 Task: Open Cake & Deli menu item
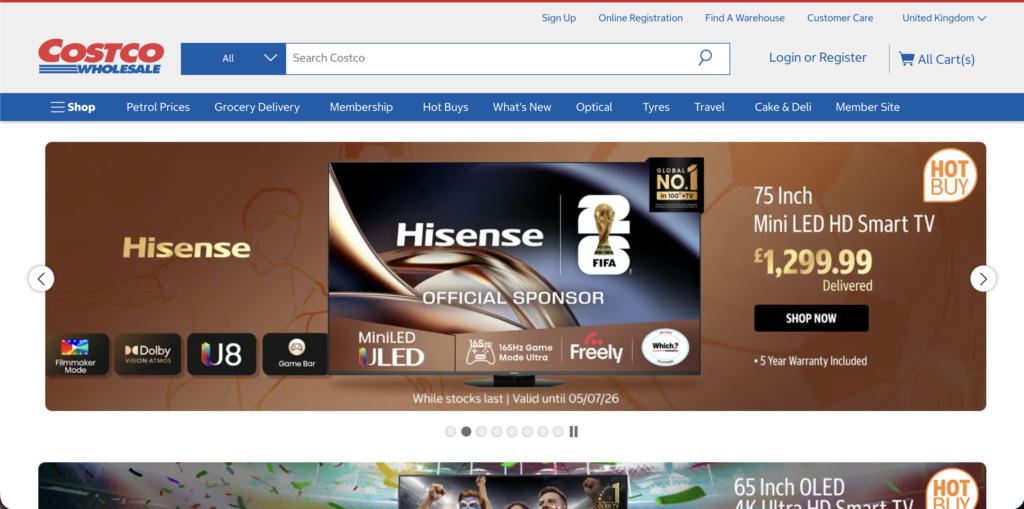point(783,107)
